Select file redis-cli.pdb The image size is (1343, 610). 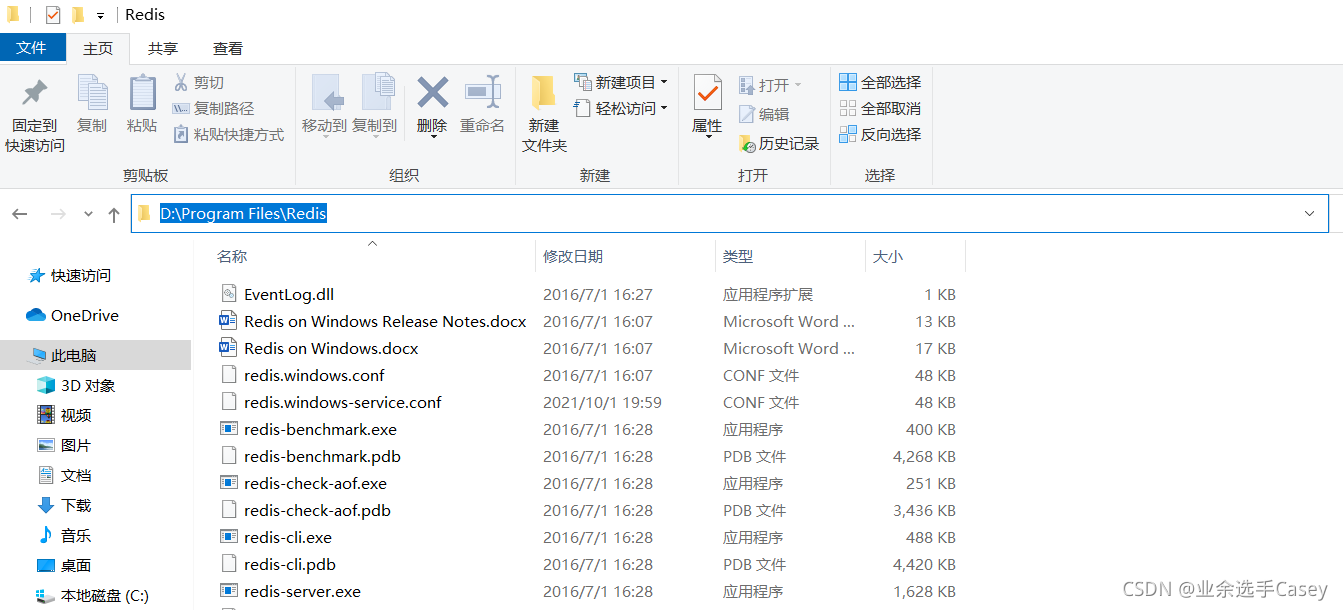tap(290, 564)
